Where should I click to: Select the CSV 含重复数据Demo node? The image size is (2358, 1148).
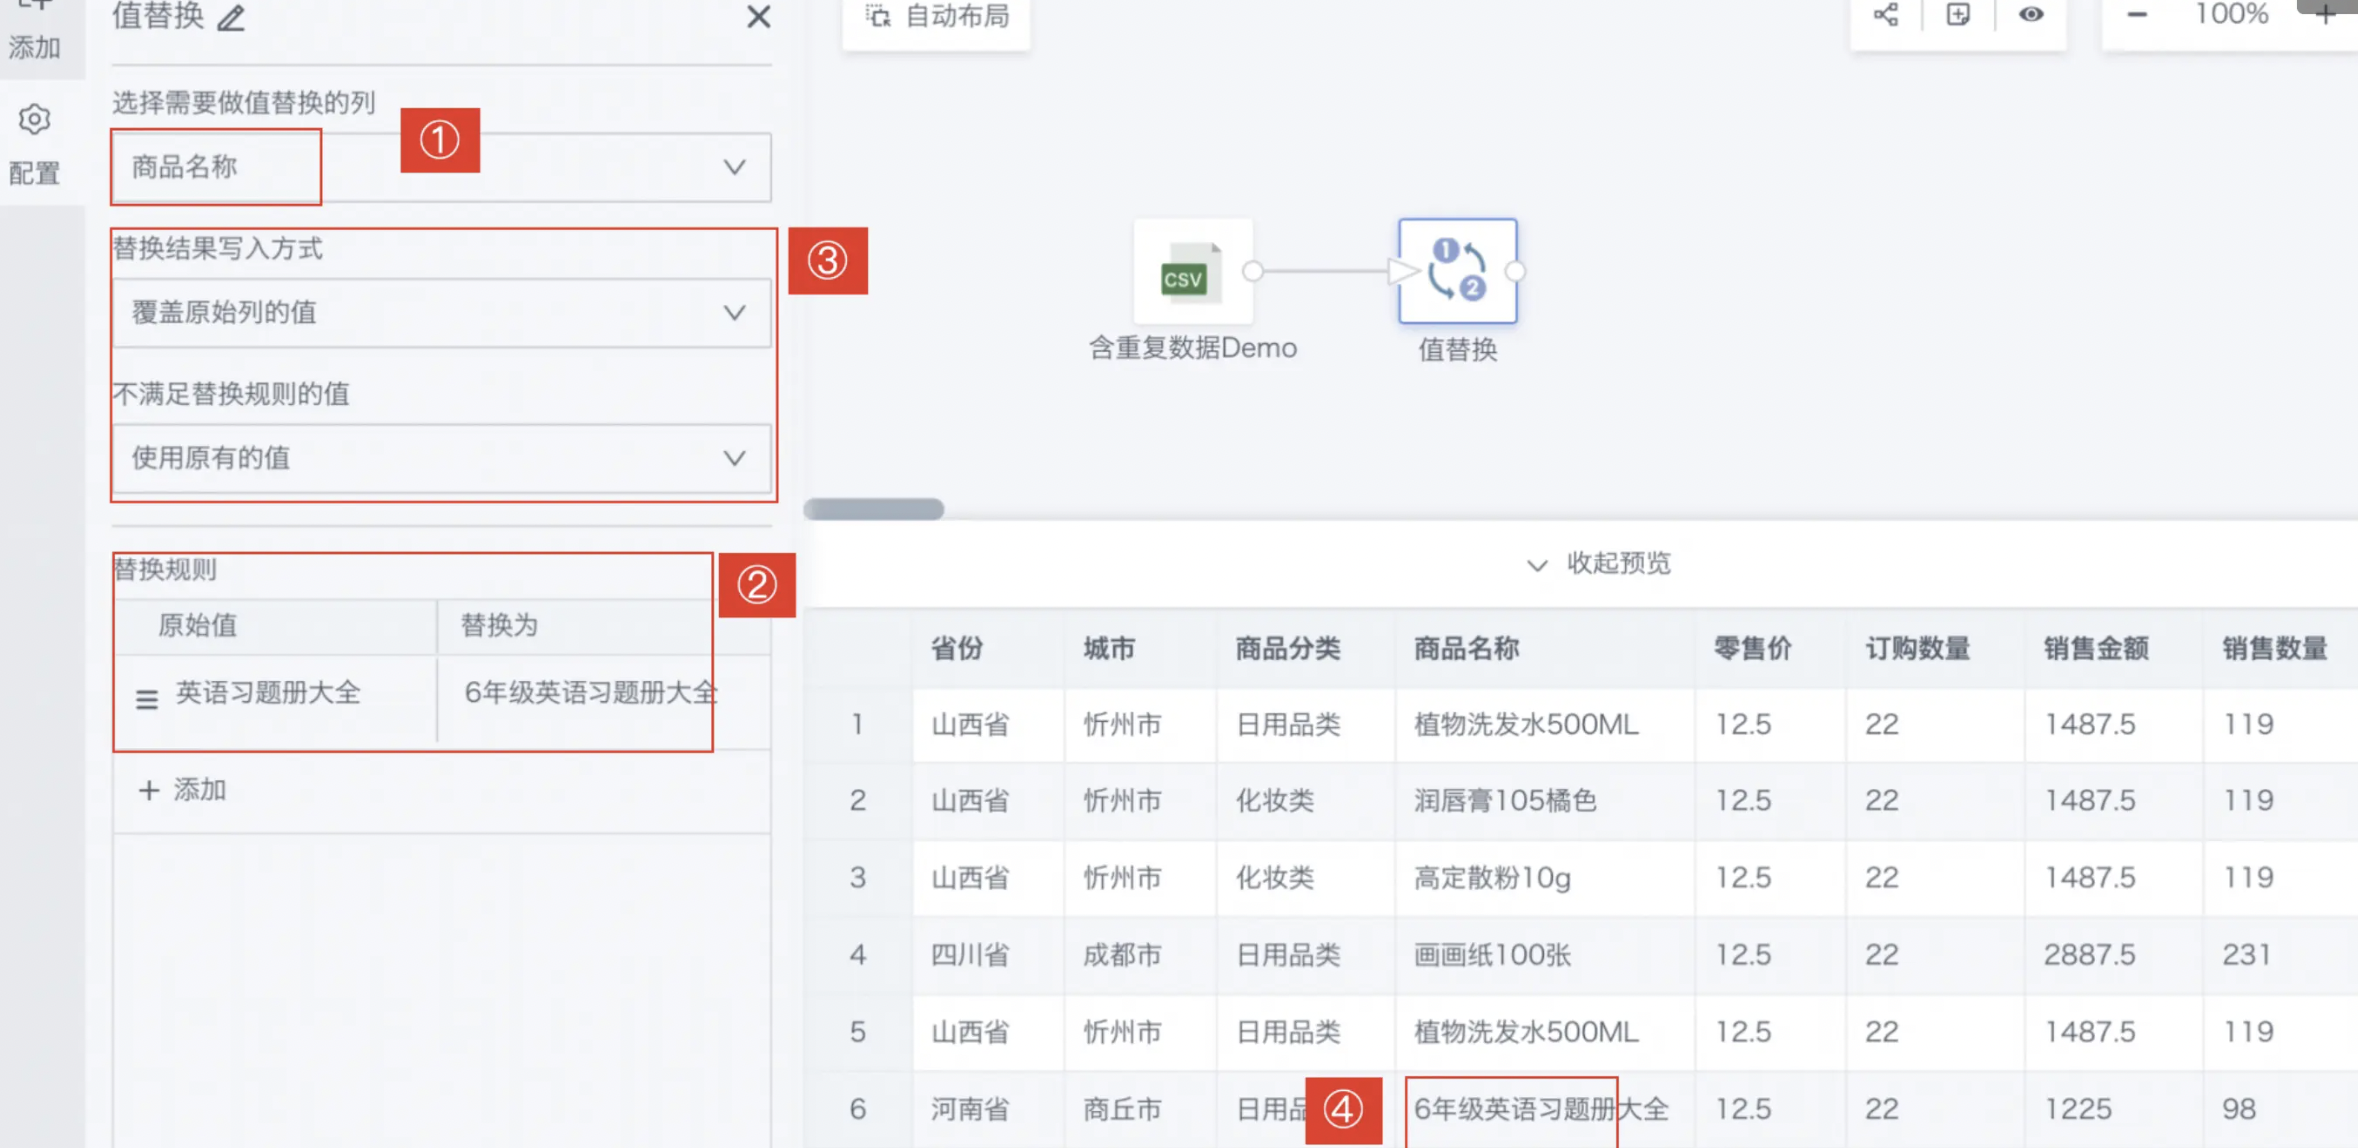[1192, 271]
